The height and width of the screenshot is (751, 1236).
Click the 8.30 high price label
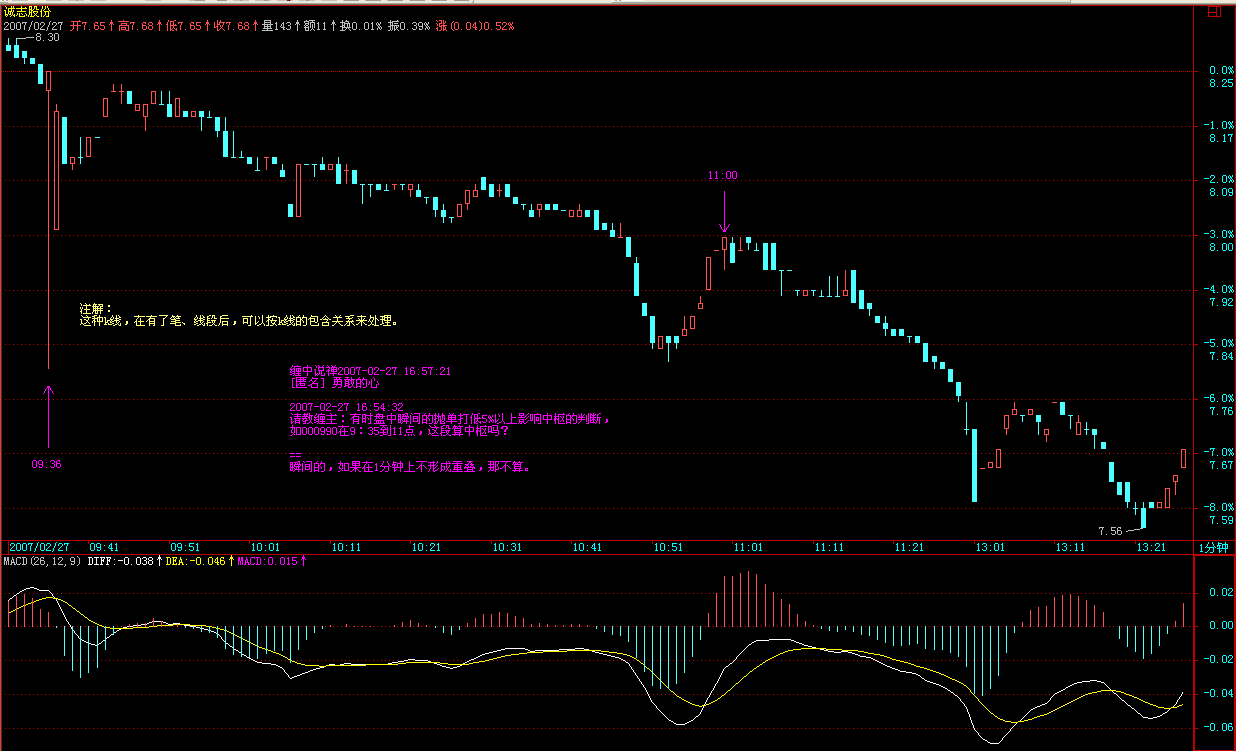47,37
